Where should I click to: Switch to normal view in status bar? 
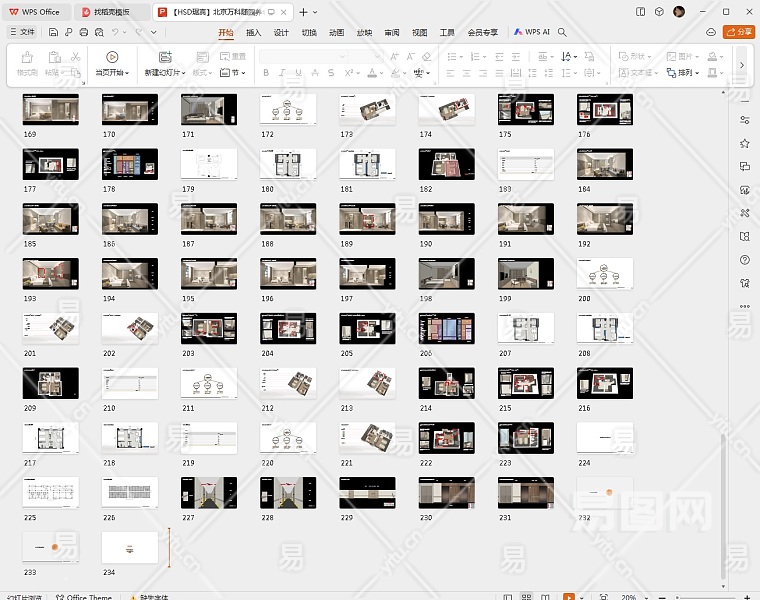pos(505,597)
